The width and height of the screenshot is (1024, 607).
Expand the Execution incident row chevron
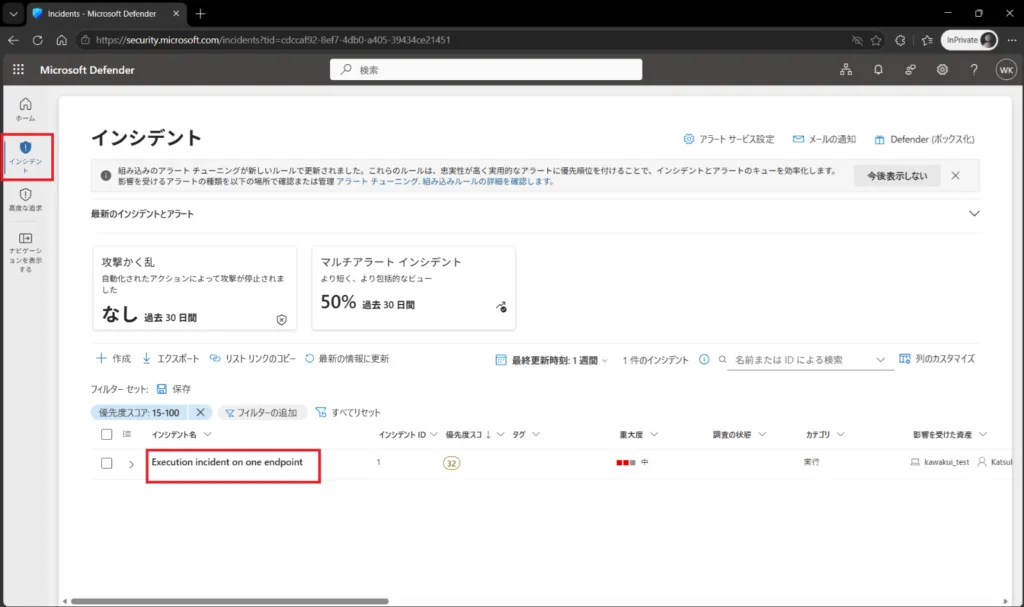[131, 464]
